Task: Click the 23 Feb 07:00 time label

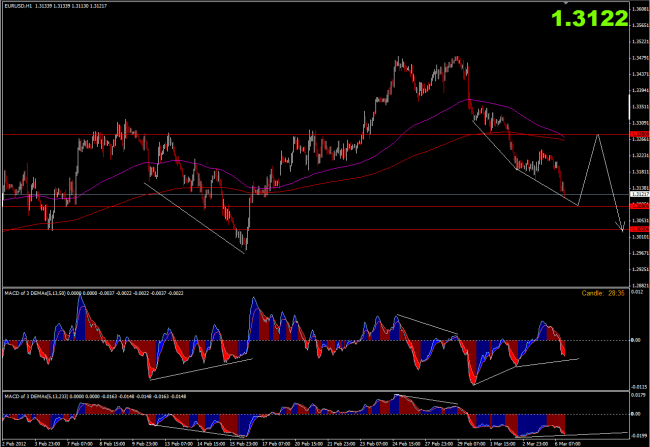Action: click(374, 444)
